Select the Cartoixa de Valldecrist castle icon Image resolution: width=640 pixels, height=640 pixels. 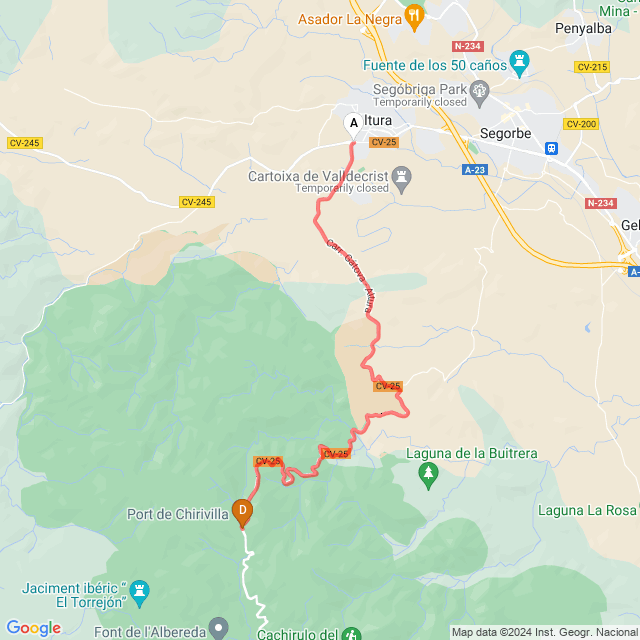click(x=402, y=180)
